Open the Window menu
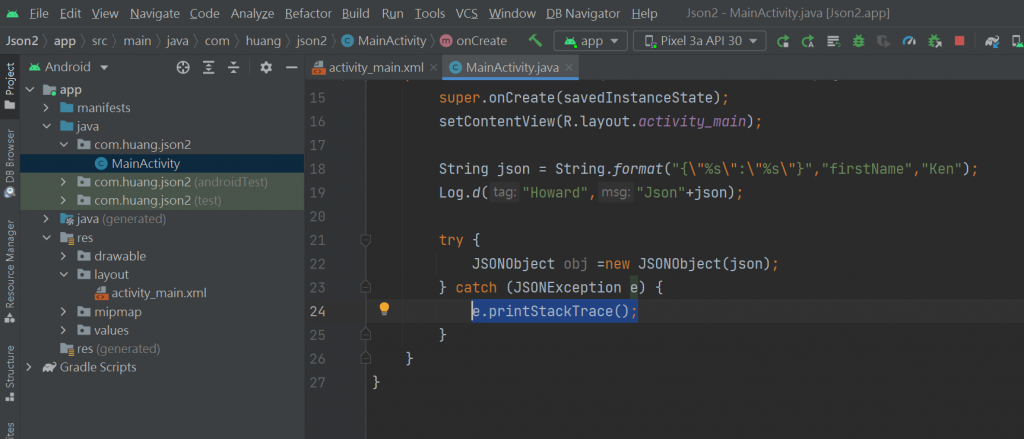Image resolution: width=1024 pixels, height=439 pixels. coord(512,13)
